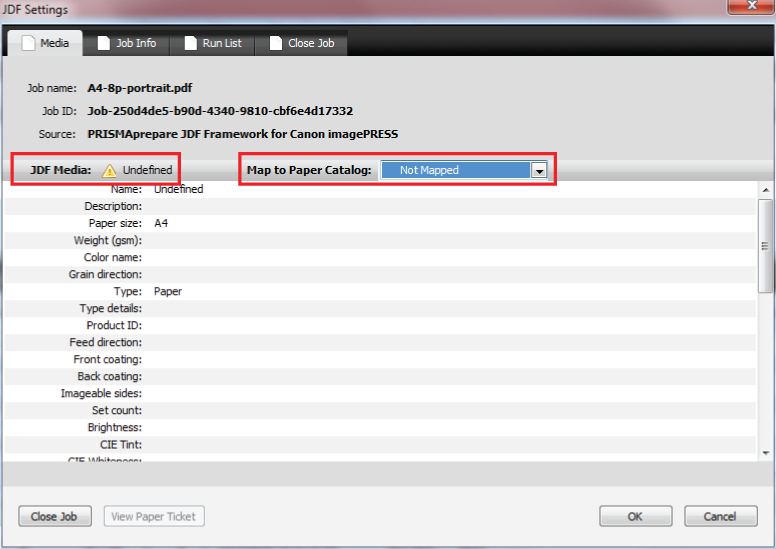Expand the Map to Paper Catalog dropdown arrow

click(539, 171)
